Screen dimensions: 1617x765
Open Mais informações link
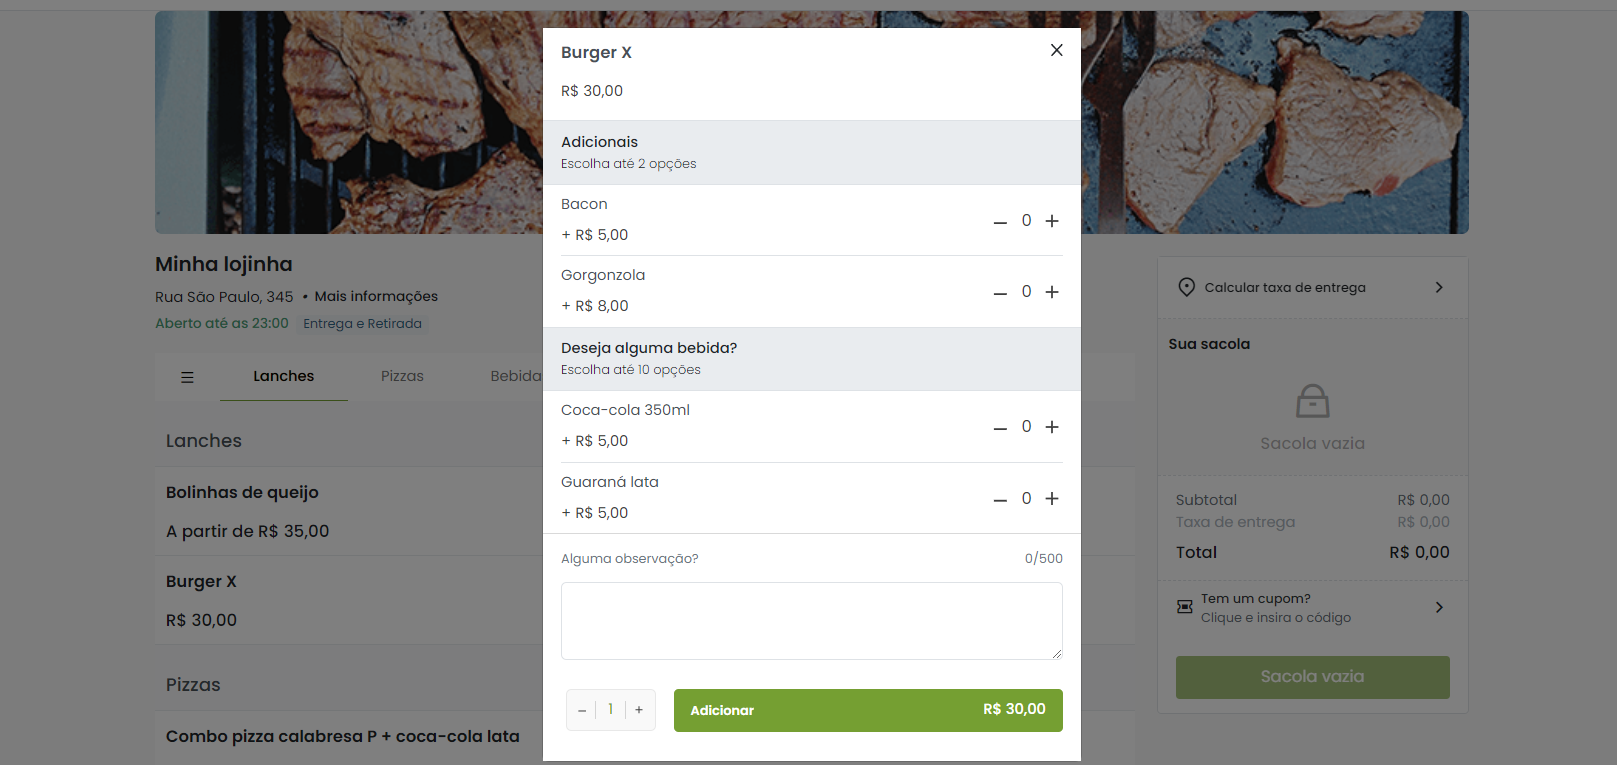376,296
